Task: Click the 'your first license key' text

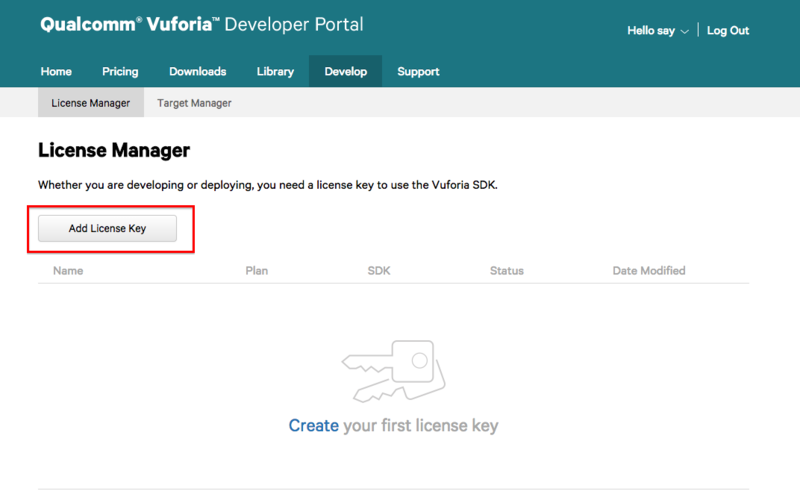Action: click(420, 425)
